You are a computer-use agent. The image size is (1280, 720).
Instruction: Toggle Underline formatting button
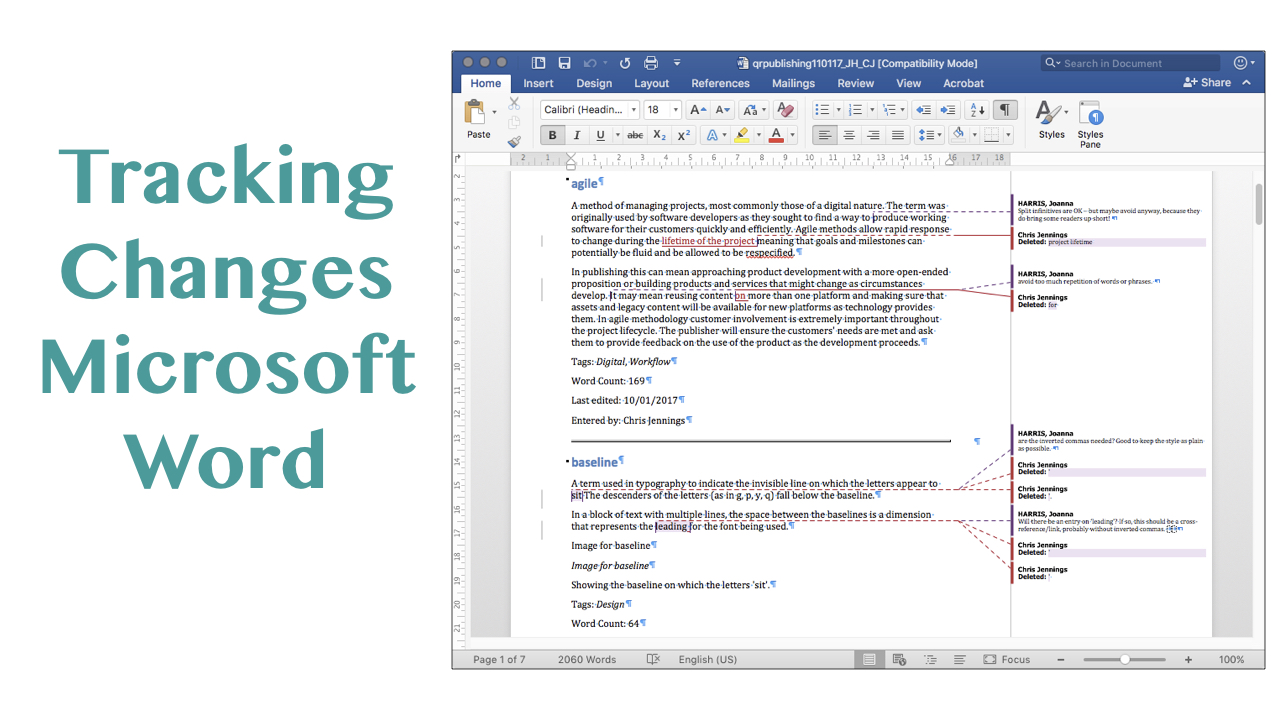point(600,135)
